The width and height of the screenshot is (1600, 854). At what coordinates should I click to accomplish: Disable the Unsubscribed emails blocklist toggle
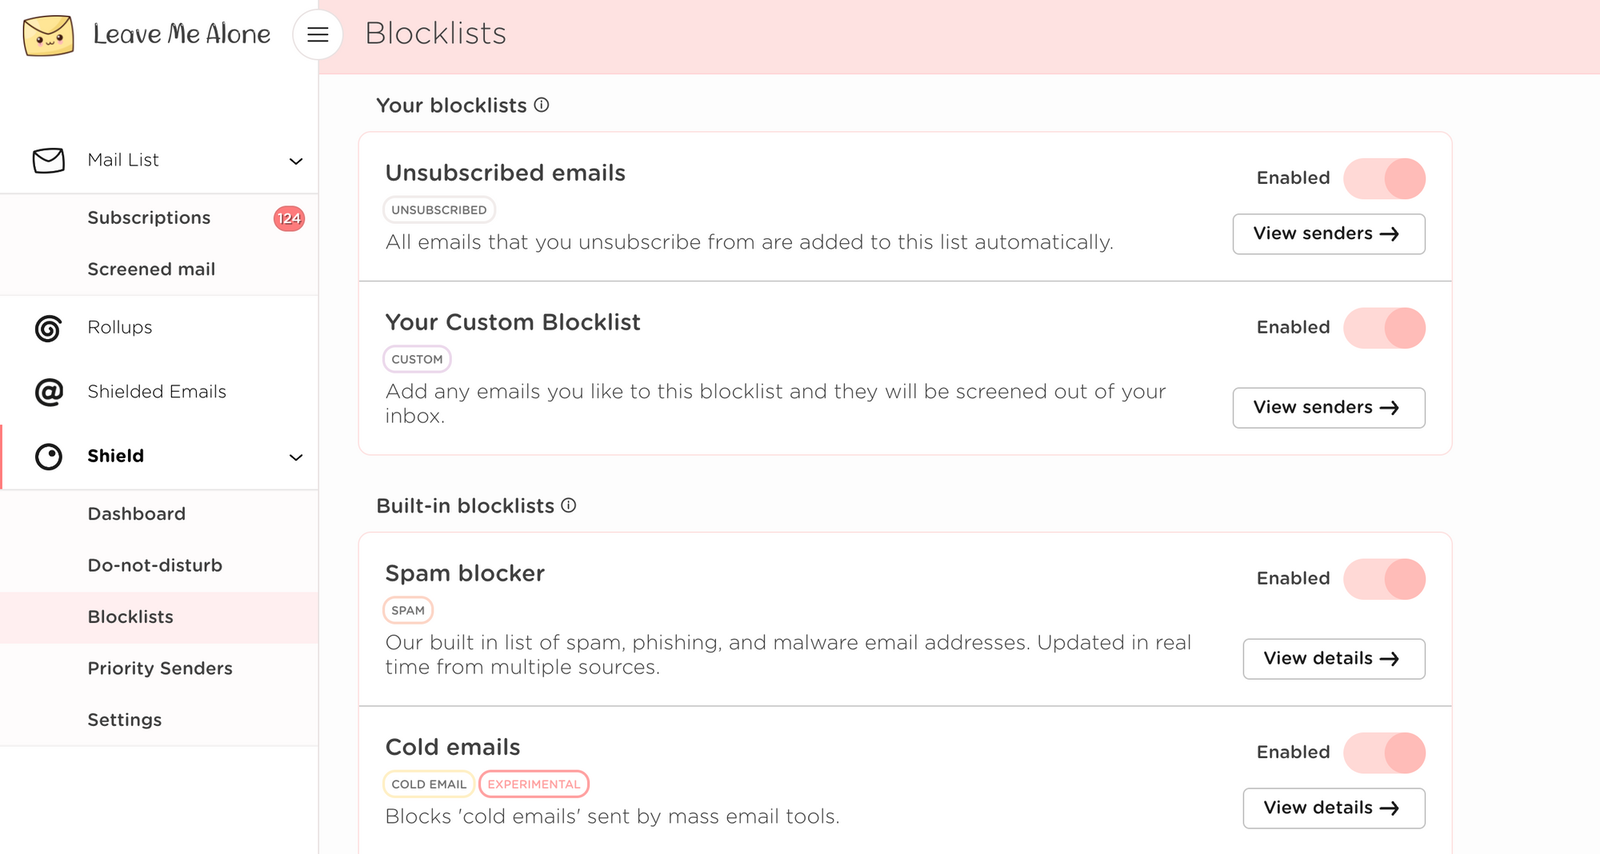[1384, 179]
